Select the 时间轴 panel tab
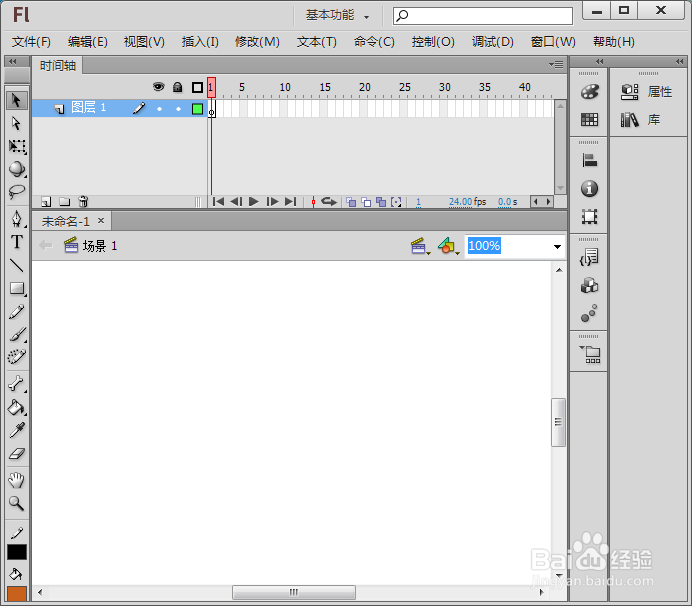The width and height of the screenshot is (692, 606). [58, 66]
